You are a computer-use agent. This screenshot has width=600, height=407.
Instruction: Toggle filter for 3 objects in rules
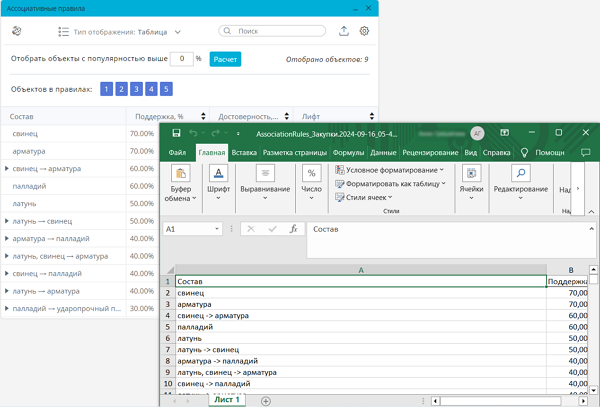pos(137,90)
